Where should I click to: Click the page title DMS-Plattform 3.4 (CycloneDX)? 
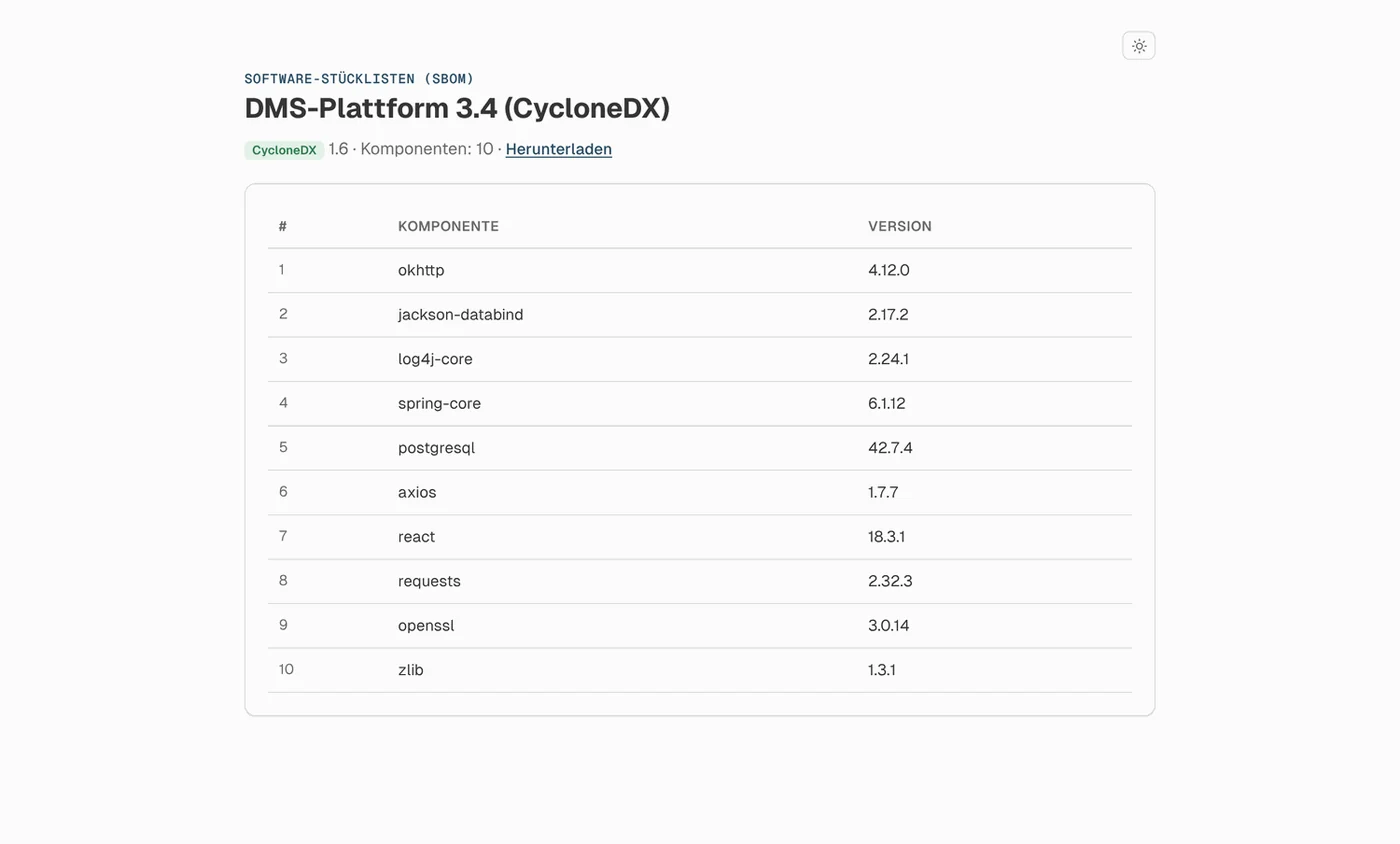[457, 108]
